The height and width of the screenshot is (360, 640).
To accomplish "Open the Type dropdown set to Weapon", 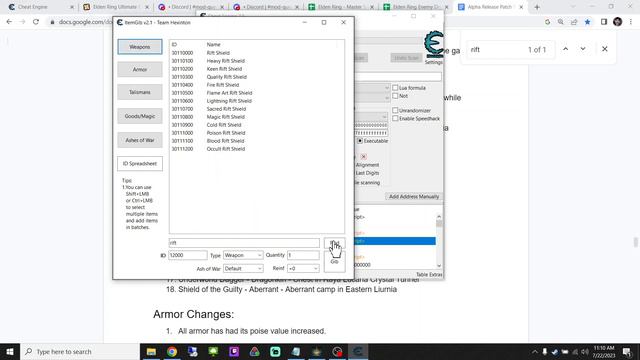I will point(242,255).
